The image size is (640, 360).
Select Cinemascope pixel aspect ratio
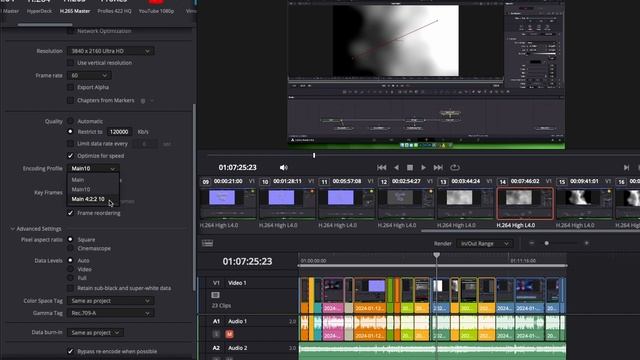70,248
